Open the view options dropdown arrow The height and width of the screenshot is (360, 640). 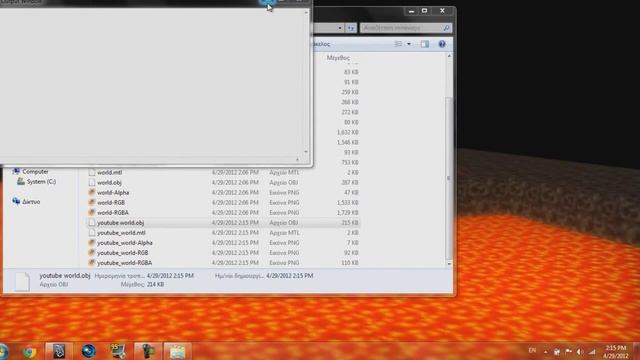(409, 44)
